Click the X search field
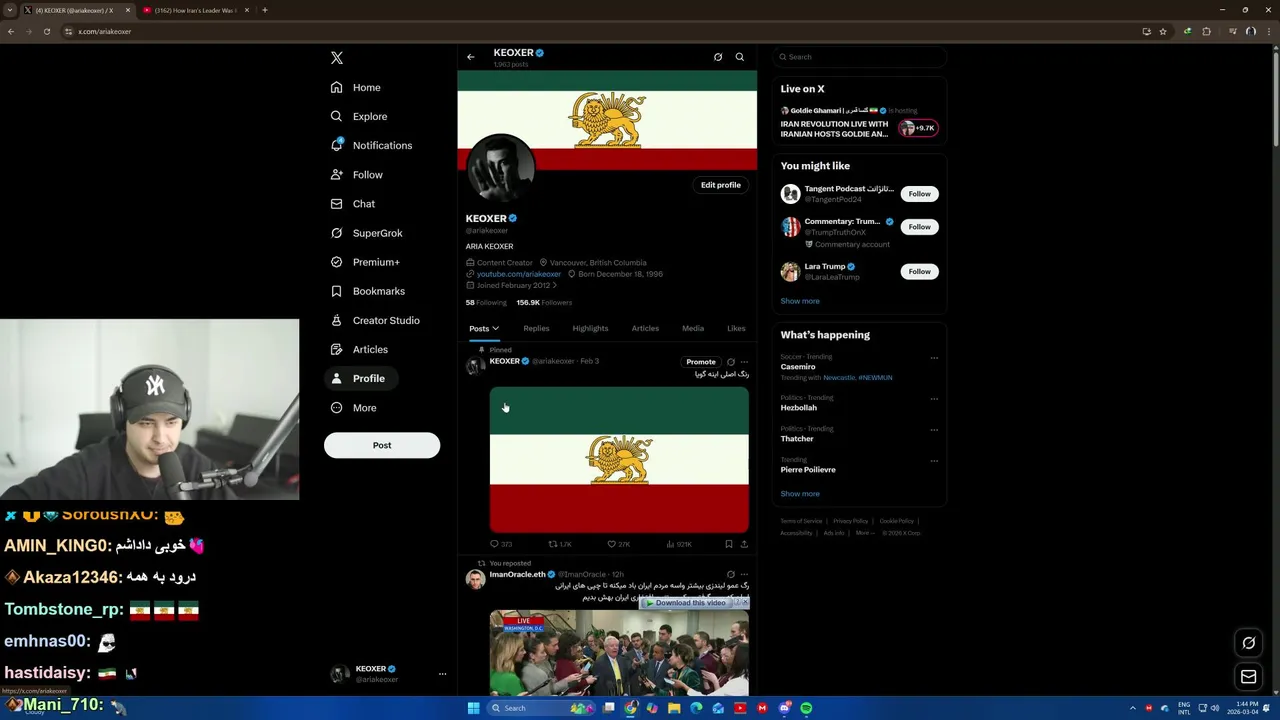1280x720 pixels. pos(860,57)
